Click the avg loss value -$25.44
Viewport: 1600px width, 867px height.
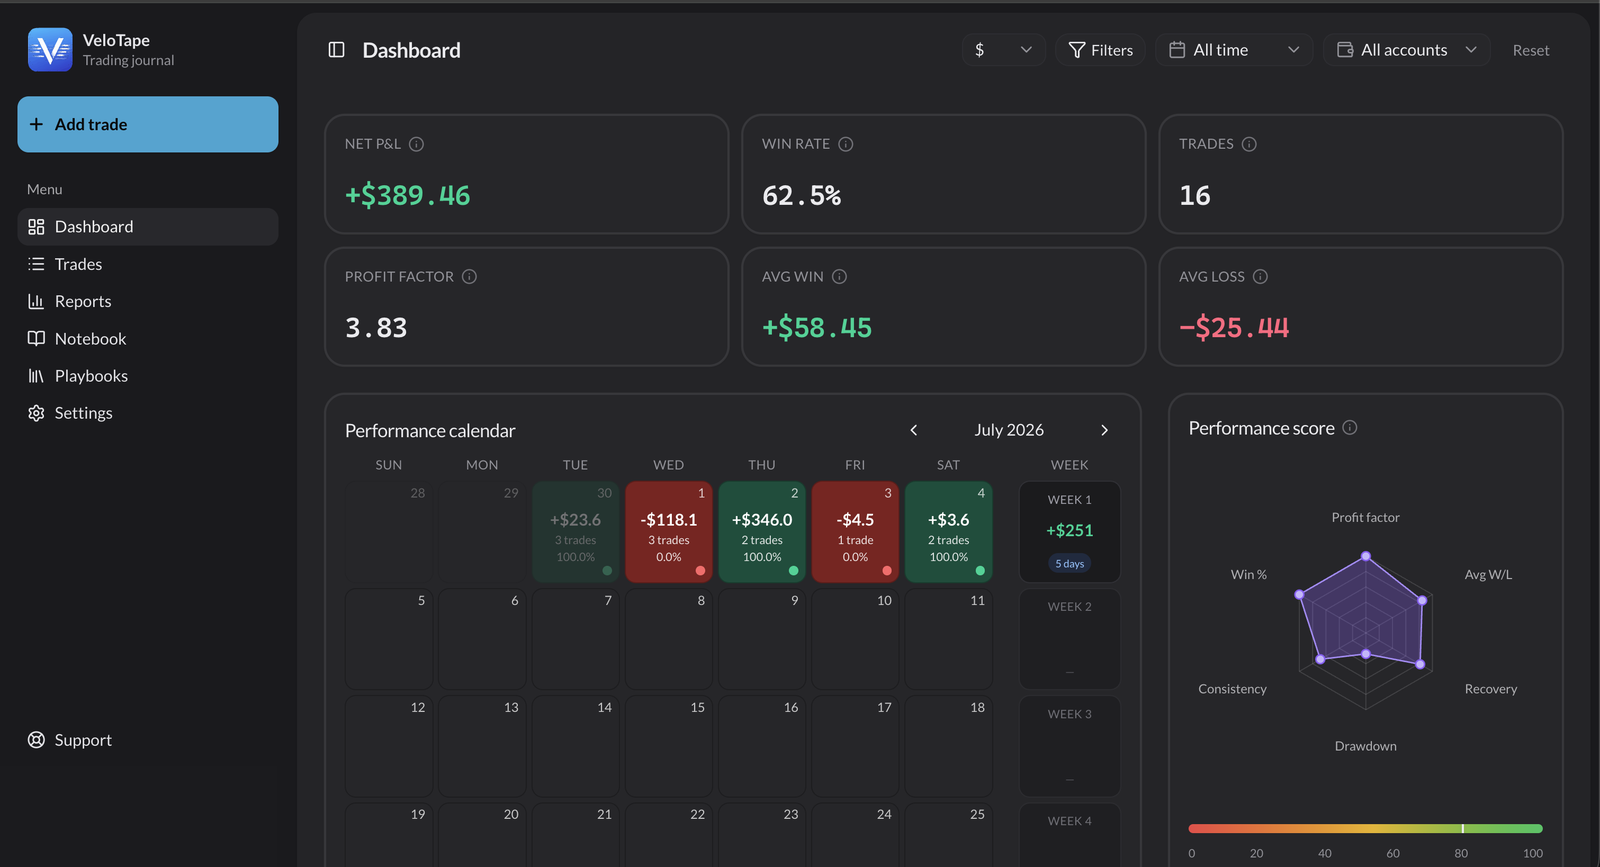(x=1234, y=328)
